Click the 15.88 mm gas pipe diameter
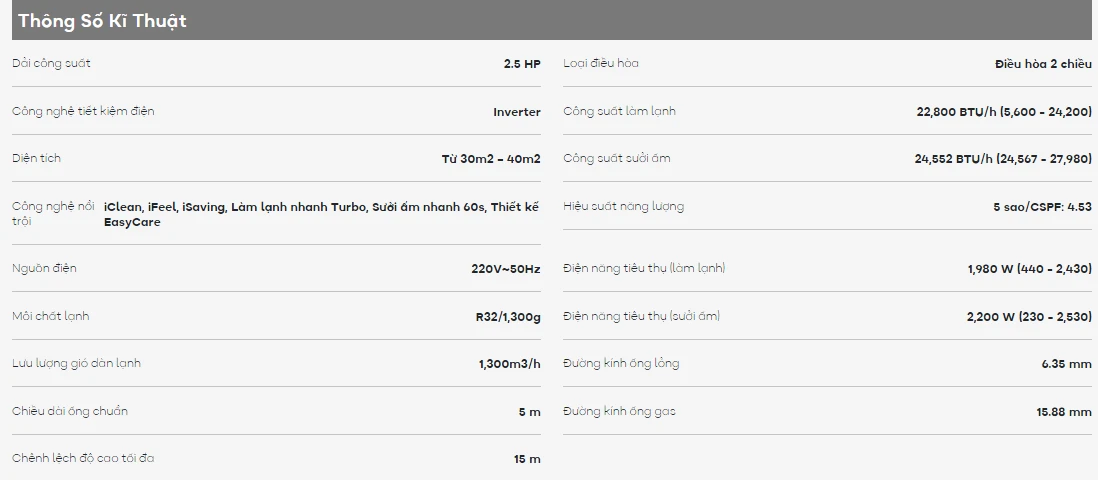This screenshot has width=1098, height=480. pos(1063,412)
